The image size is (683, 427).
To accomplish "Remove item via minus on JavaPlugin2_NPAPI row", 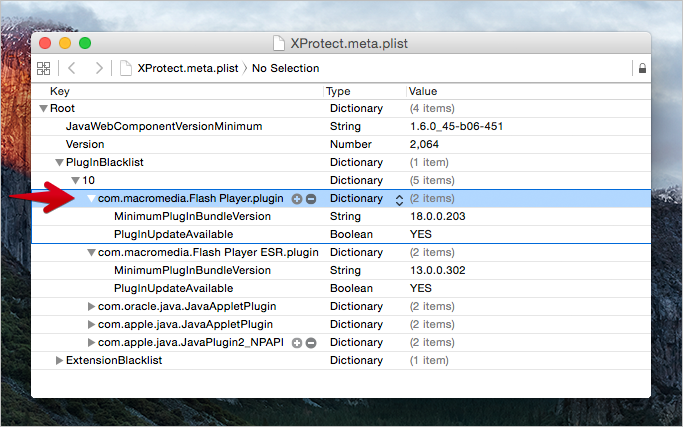I will (311, 343).
